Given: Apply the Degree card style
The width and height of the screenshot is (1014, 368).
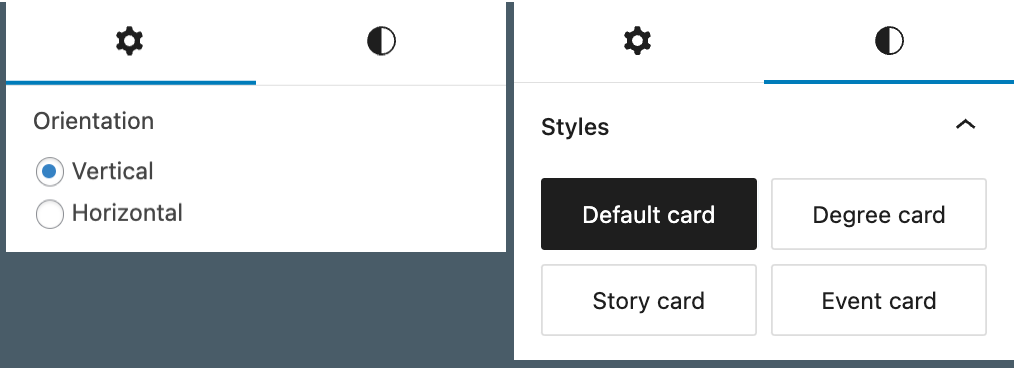Looking at the screenshot, I should tap(879, 214).
